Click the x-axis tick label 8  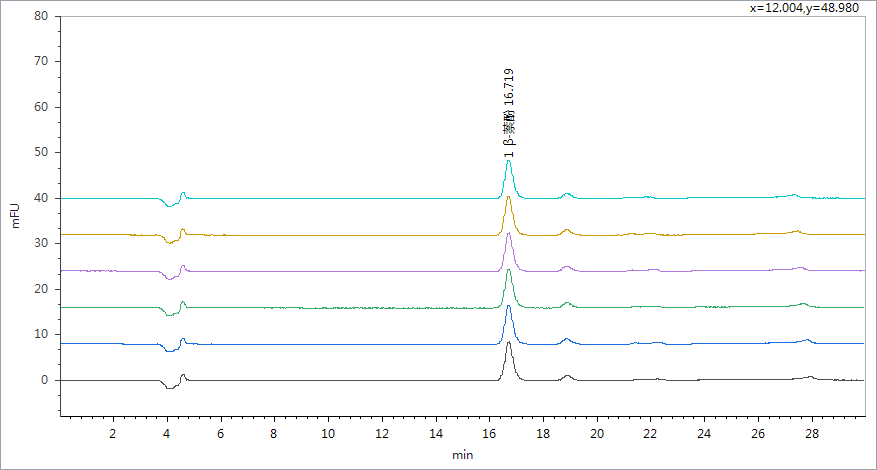(x=274, y=434)
